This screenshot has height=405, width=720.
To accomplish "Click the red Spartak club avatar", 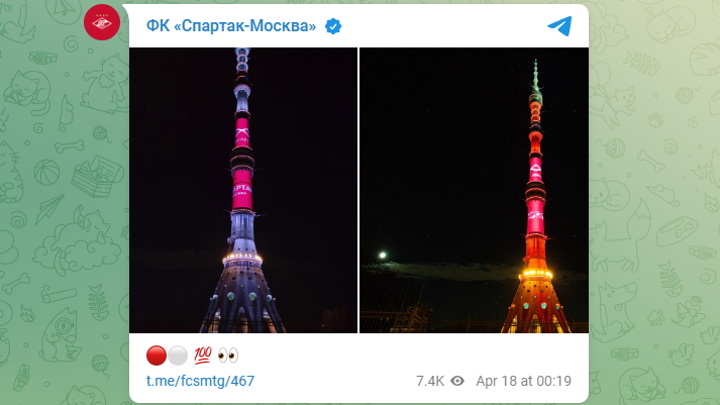I will click(x=102, y=22).
